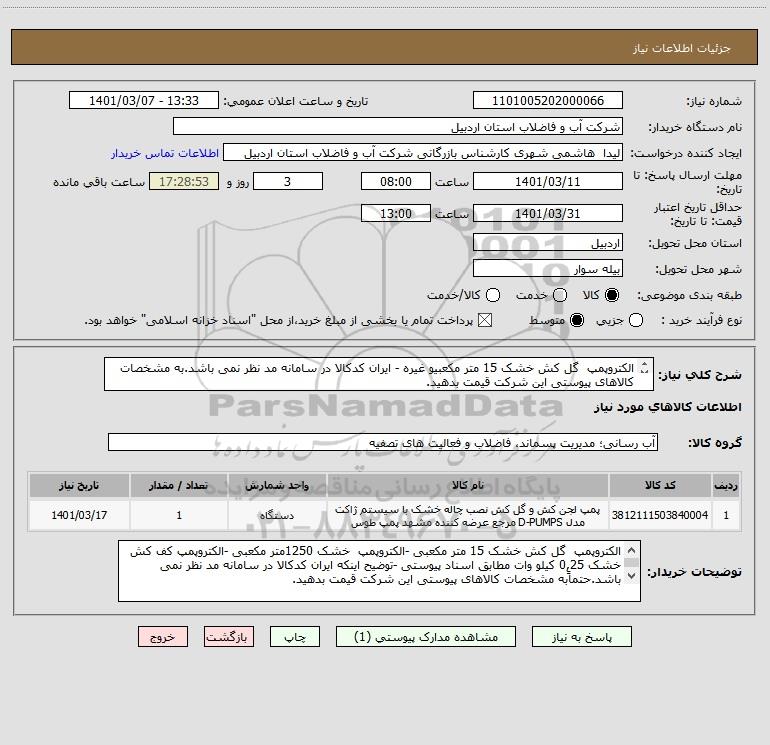770x745 pixels.
Task: Open مشاهده مدارک پیوستی (1) button
Action: (426, 637)
